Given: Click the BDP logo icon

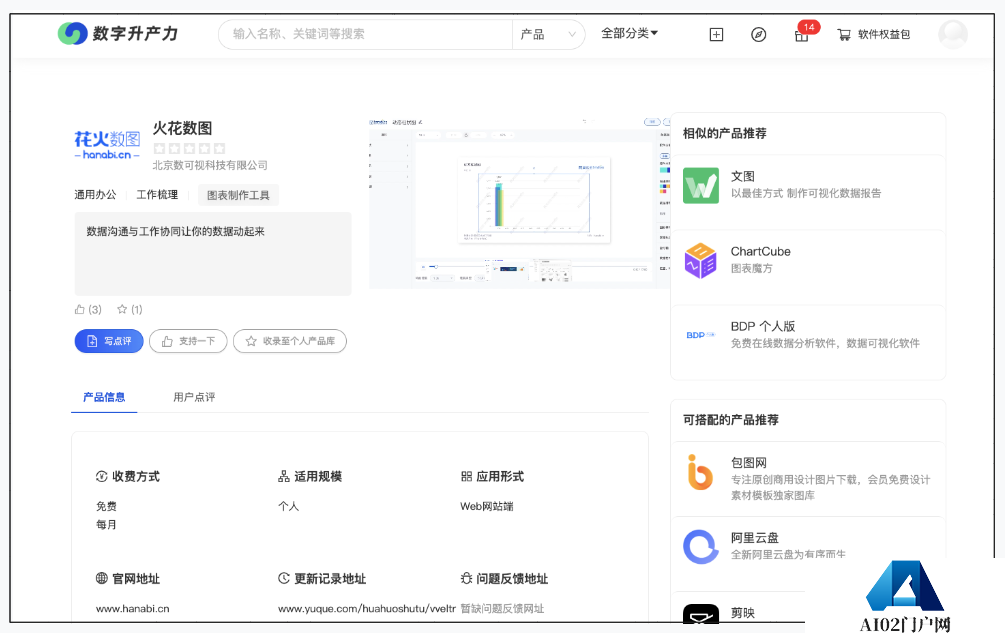Looking at the screenshot, I should pos(701,335).
